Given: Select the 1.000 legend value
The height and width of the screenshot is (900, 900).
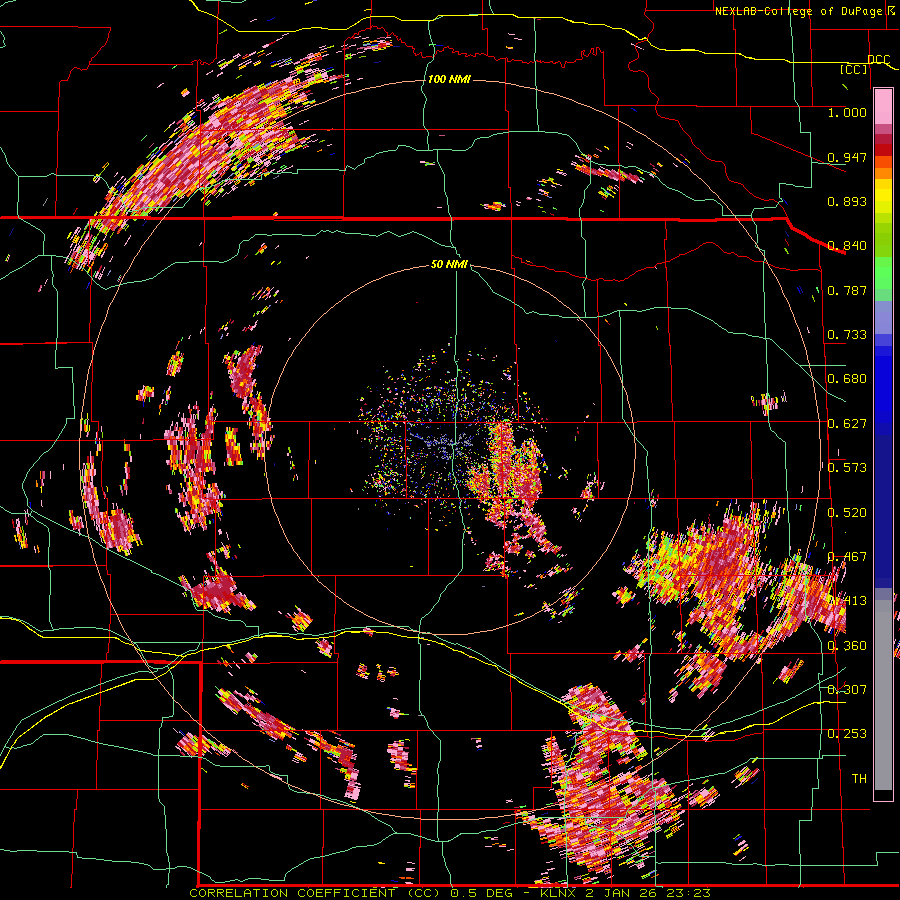Looking at the screenshot, I should tap(847, 112).
